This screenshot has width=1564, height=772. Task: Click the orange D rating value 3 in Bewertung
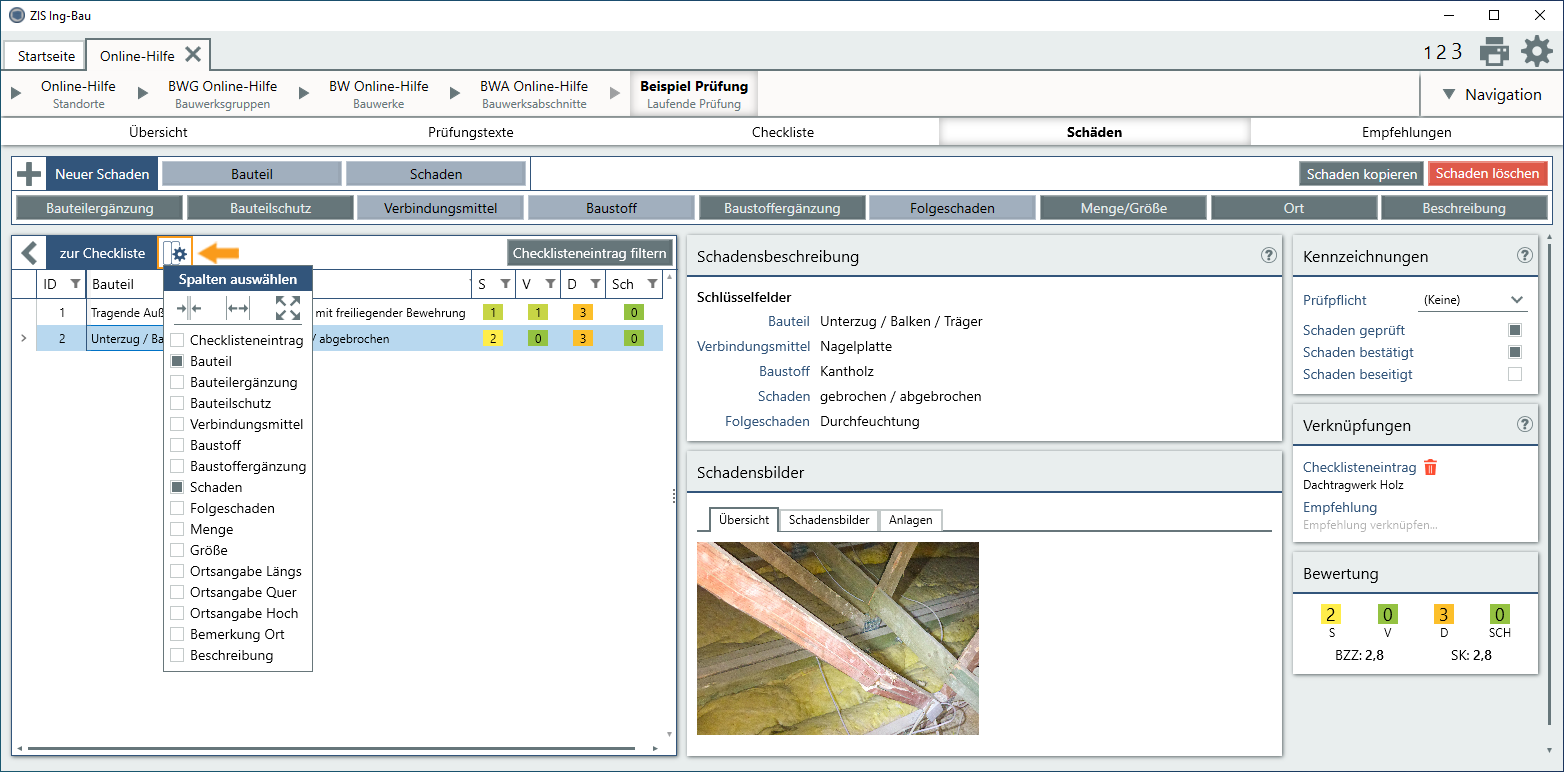pos(1444,614)
